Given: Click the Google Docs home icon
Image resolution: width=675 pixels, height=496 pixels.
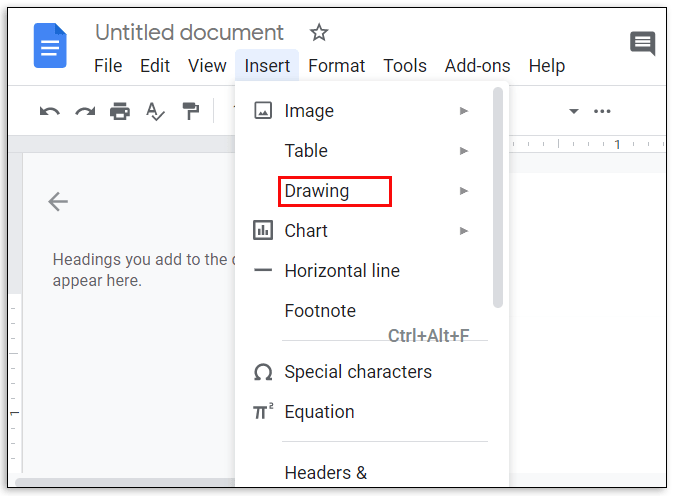Looking at the screenshot, I should pos(50,47).
